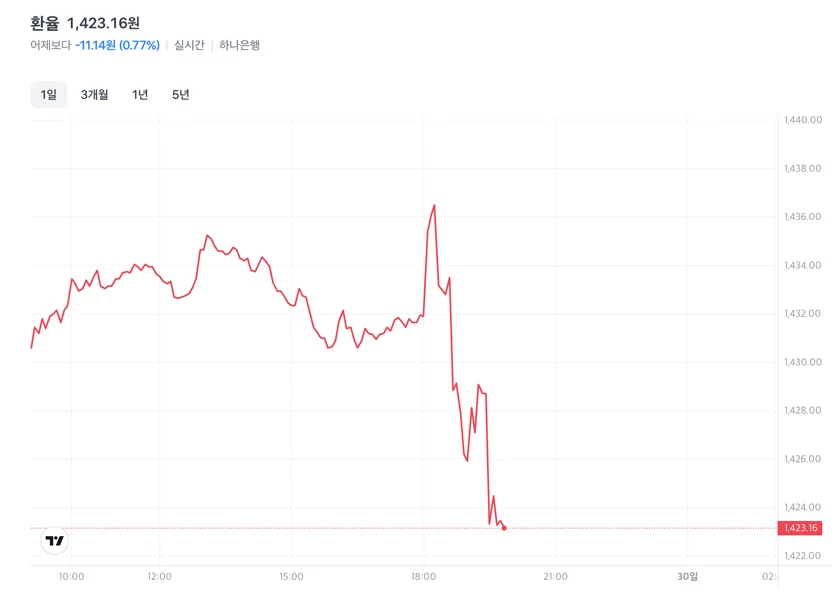Click the 30일 date axis label
835x614 pixels.
coord(687,576)
